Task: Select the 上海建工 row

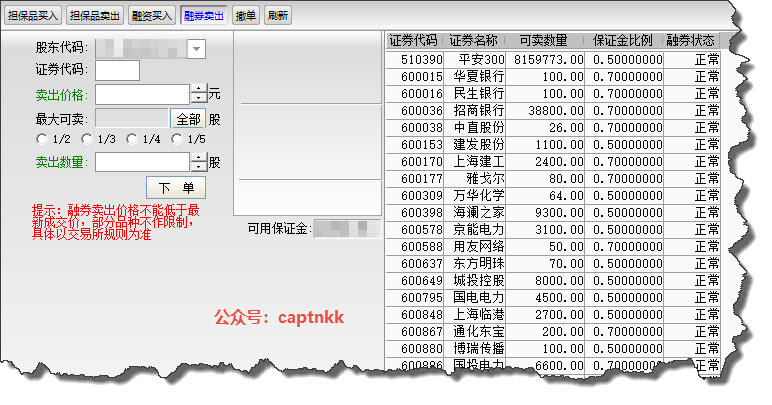Action: click(553, 161)
